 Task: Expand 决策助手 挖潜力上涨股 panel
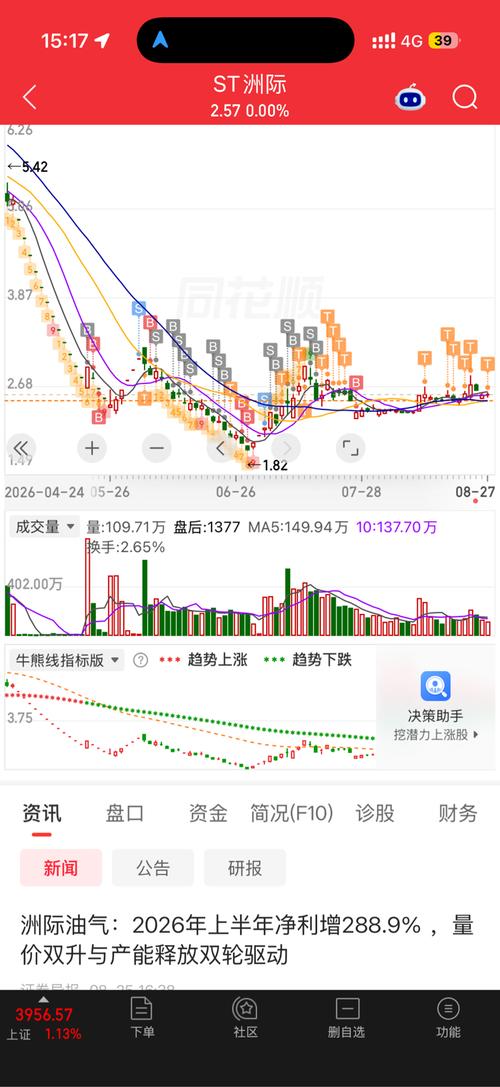436,707
